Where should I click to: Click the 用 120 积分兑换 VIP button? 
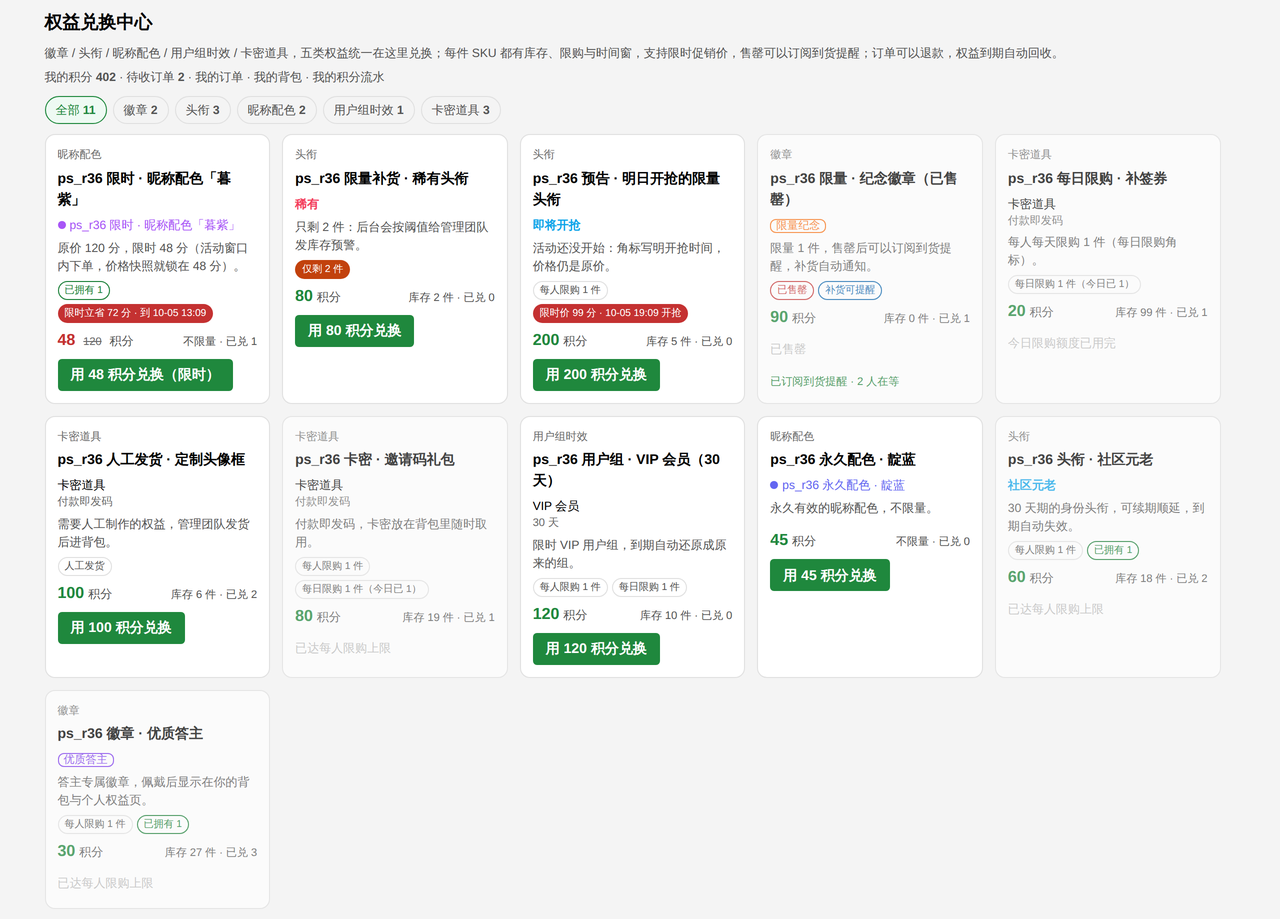596,649
